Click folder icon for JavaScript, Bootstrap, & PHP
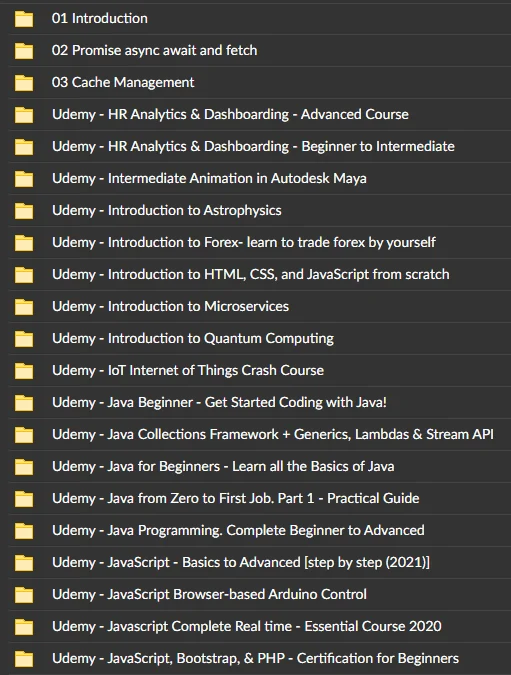Screen dimensions: 511x675 [24, 659]
